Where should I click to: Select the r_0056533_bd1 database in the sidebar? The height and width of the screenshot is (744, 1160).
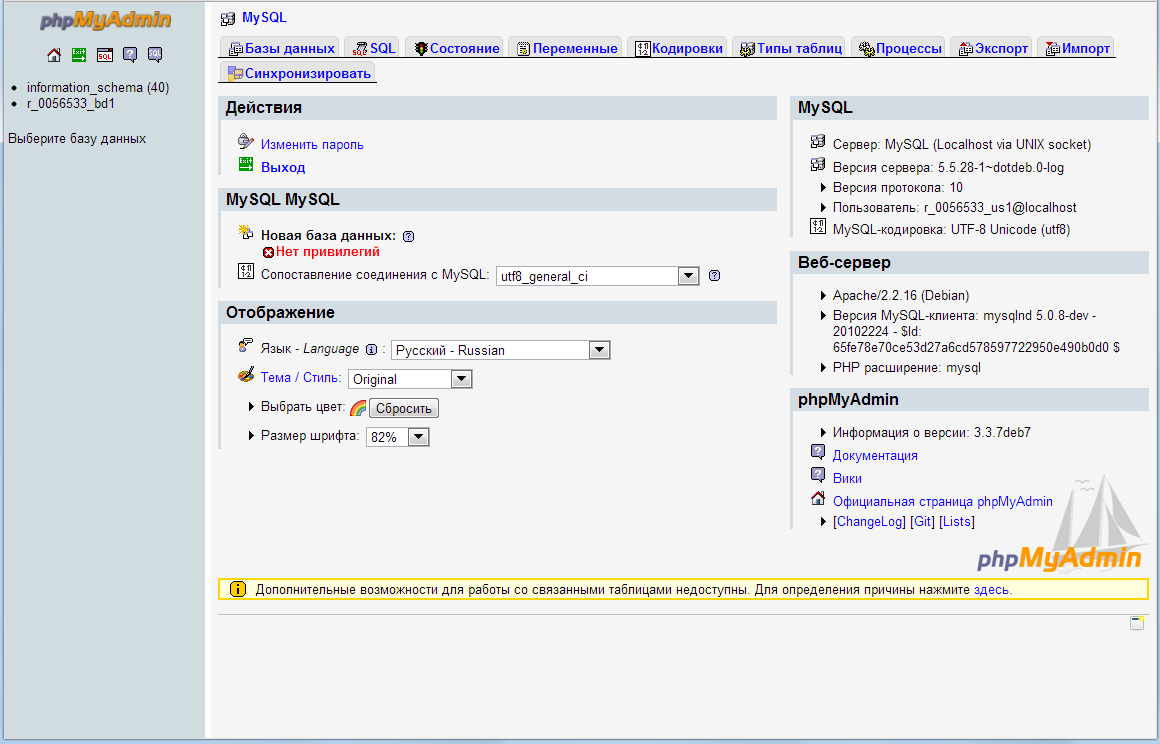[x=69, y=103]
